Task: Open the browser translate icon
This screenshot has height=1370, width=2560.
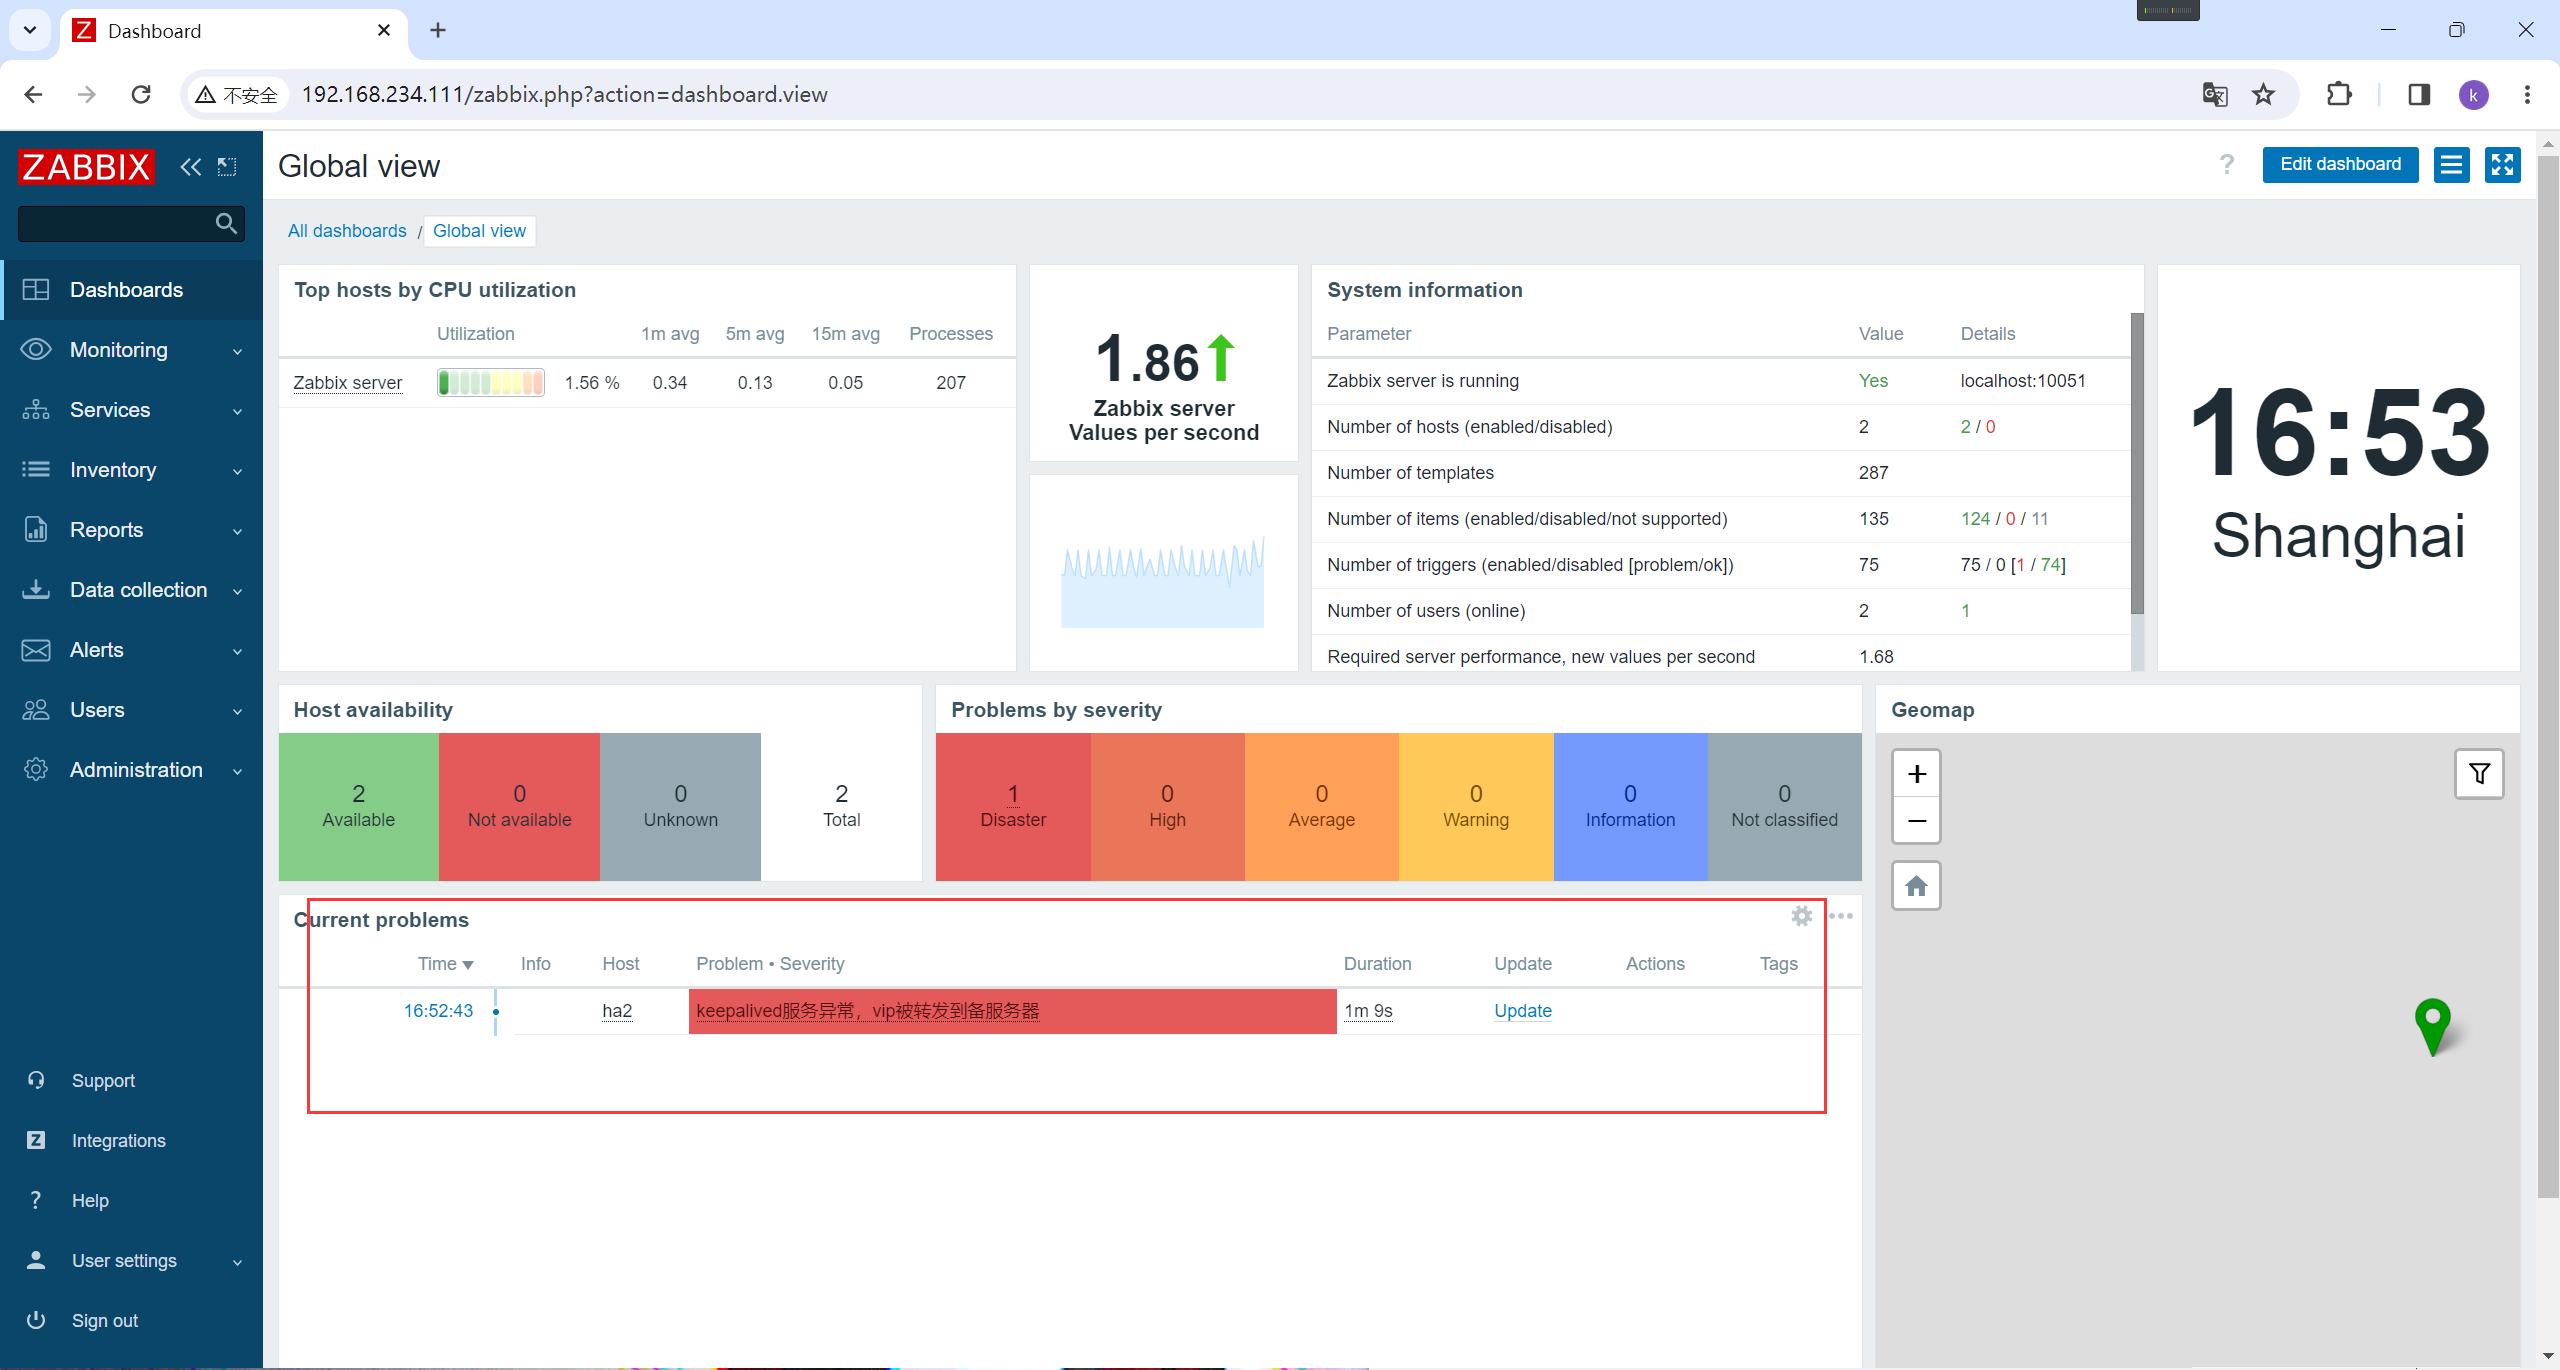Action: click(x=2214, y=94)
